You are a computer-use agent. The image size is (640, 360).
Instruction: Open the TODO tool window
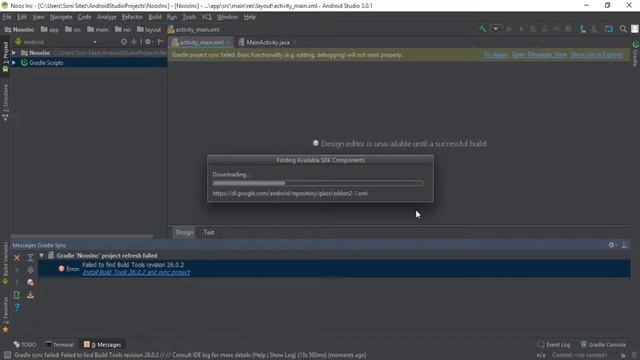25,344
